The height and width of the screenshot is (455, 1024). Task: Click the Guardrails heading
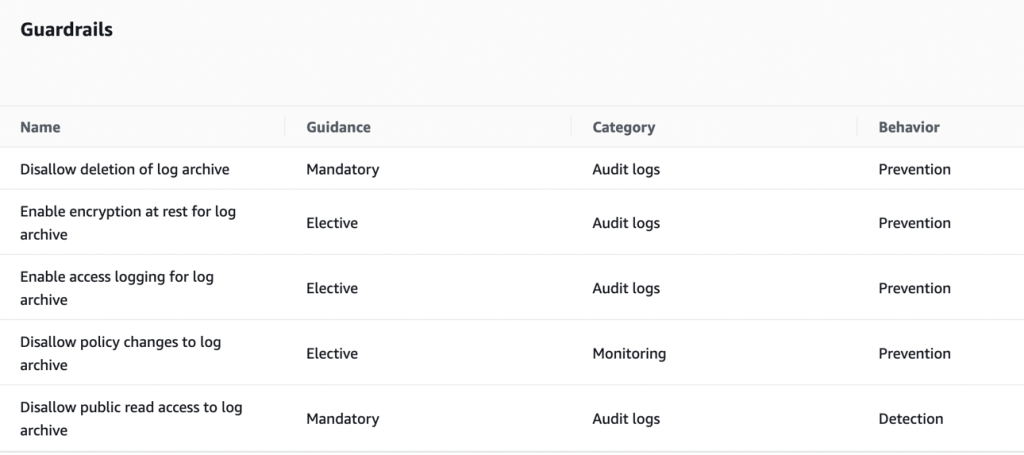point(67,29)
